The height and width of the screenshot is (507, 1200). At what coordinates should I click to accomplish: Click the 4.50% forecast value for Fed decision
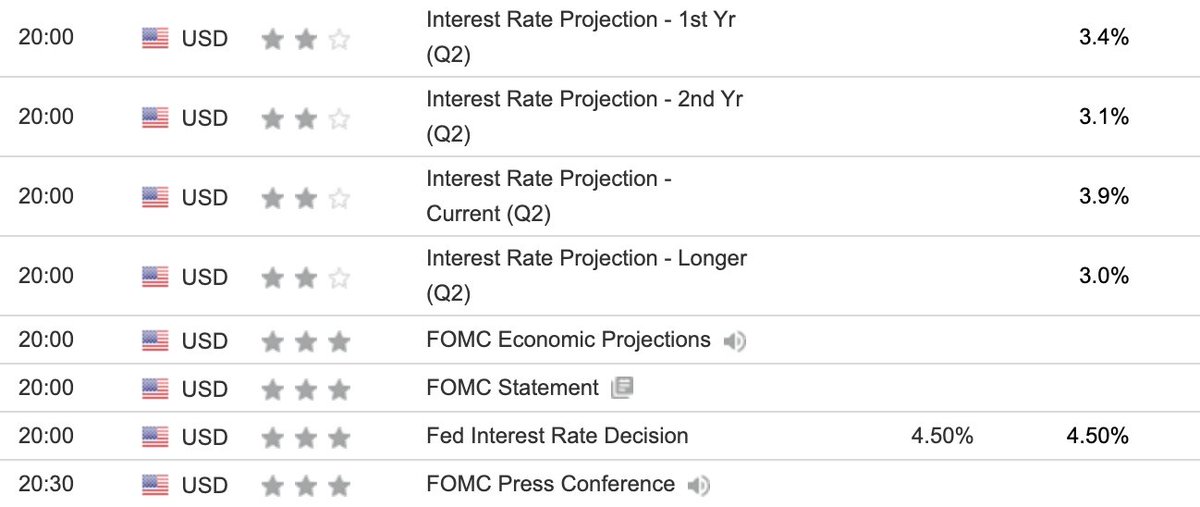point(942,437)
